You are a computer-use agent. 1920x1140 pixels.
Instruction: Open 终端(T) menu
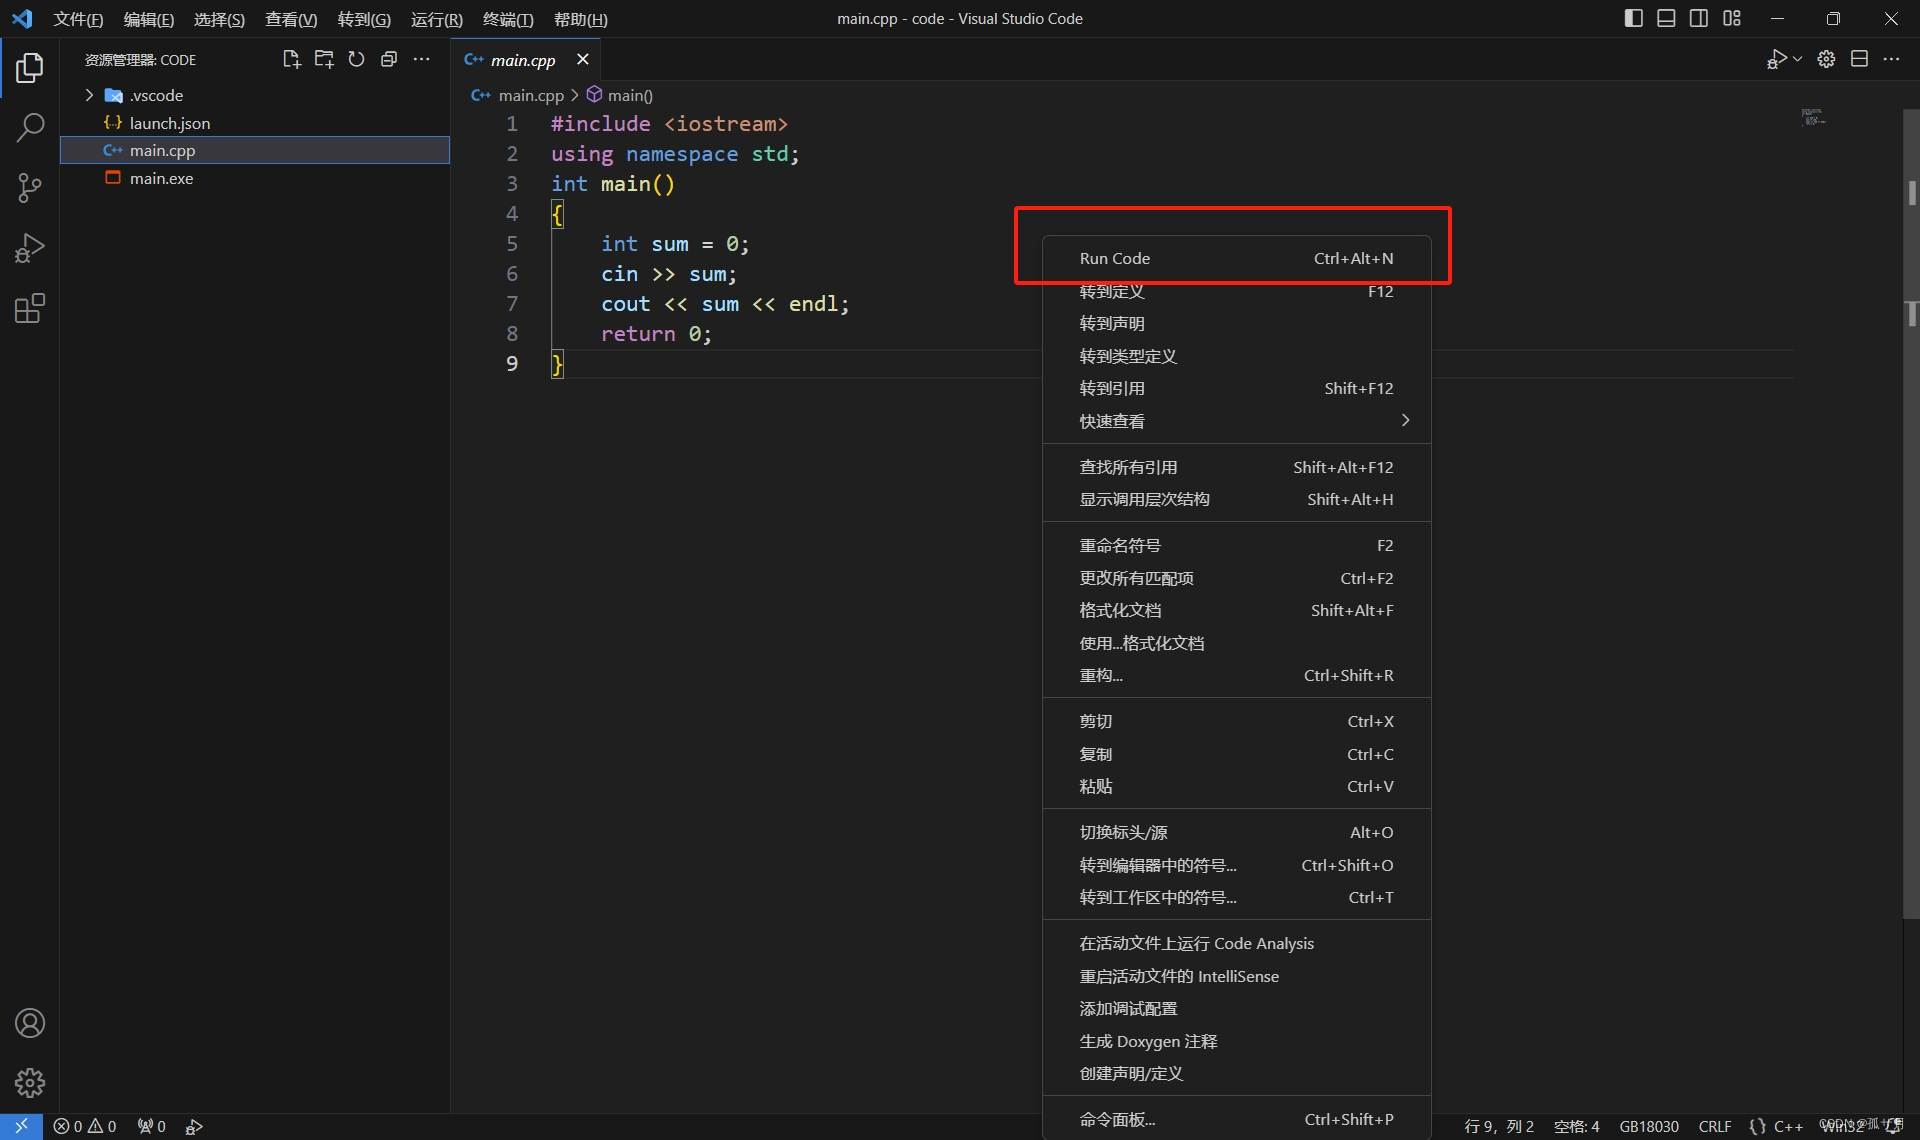[508, 19]
